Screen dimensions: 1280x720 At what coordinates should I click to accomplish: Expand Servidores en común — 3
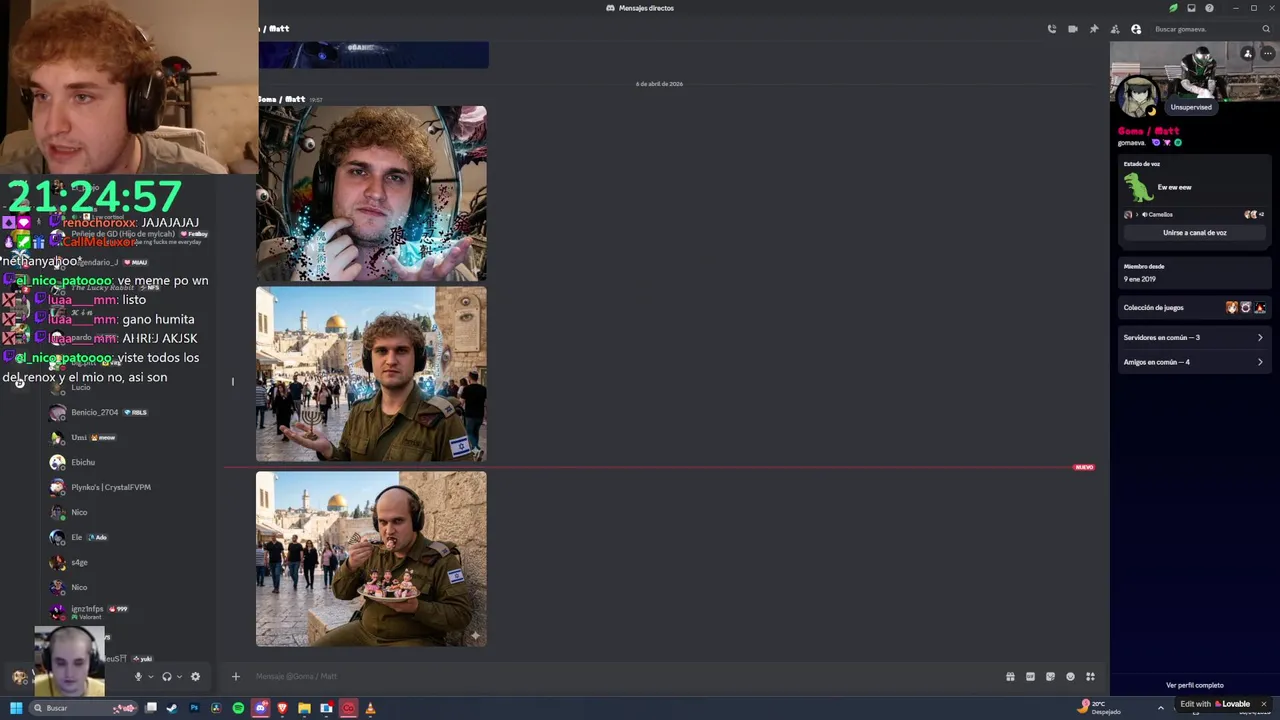1194,337
